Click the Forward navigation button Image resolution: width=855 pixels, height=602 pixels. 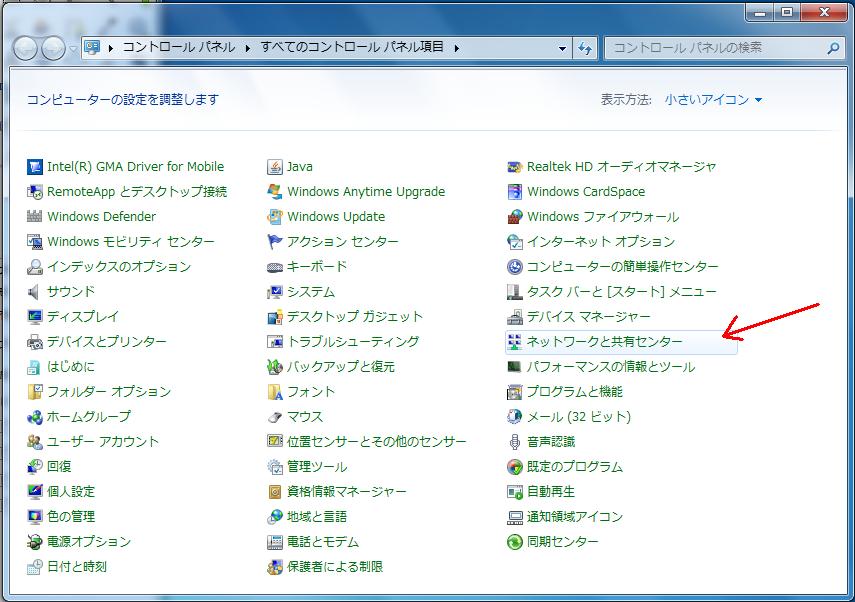[53, 49]
